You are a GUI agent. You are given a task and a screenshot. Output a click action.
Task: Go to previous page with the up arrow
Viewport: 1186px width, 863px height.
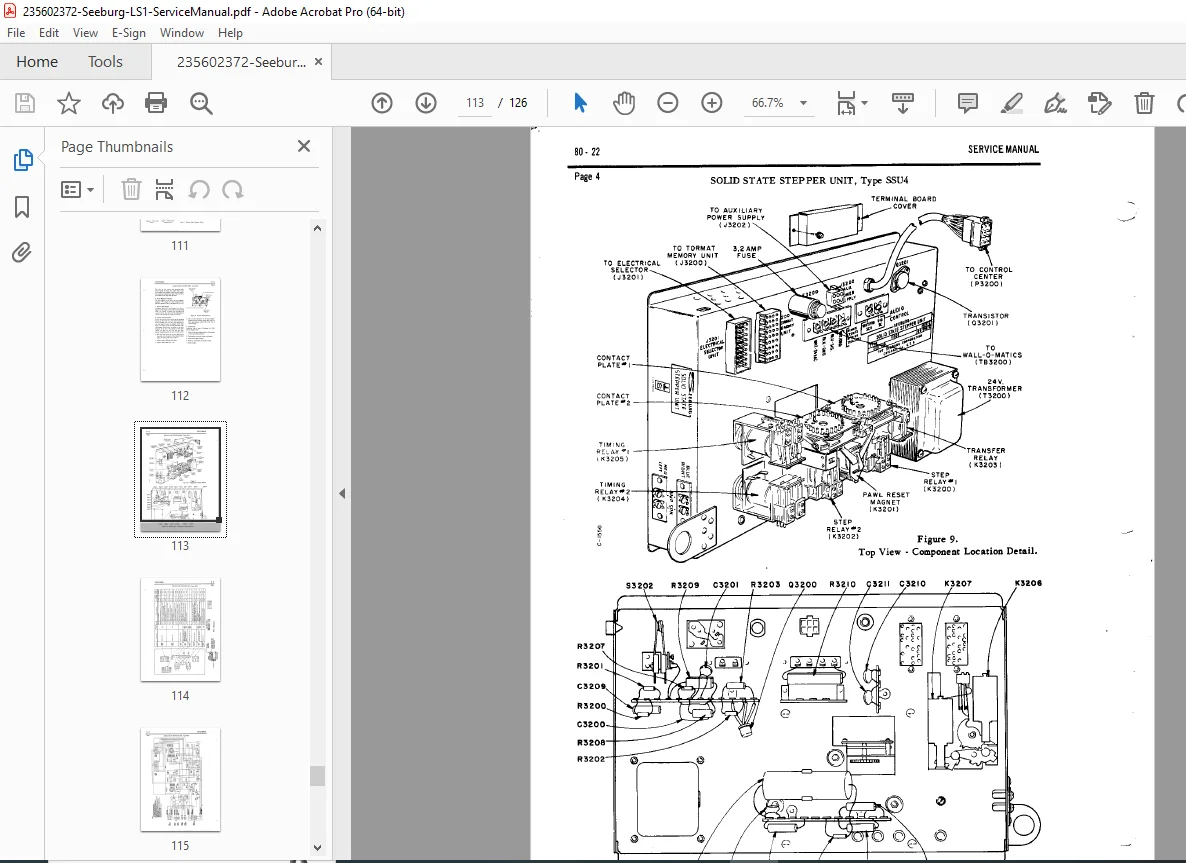(x=382, y=103)
